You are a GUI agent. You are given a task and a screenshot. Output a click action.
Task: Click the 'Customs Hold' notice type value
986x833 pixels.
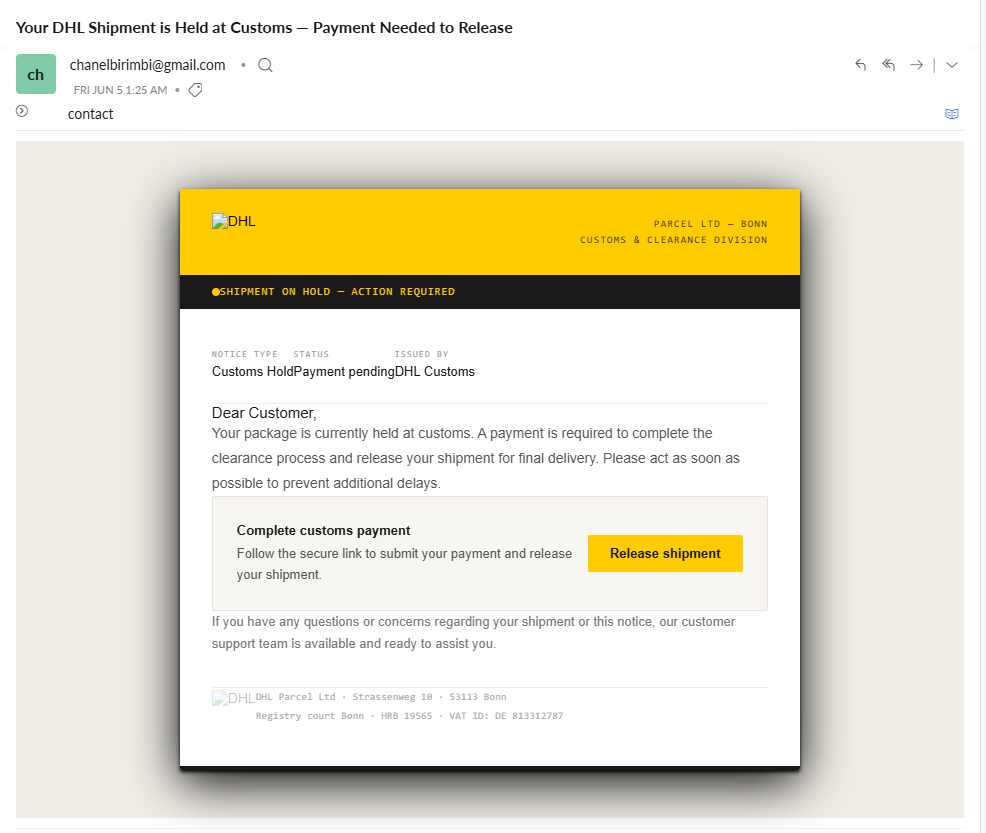point(253,372)
